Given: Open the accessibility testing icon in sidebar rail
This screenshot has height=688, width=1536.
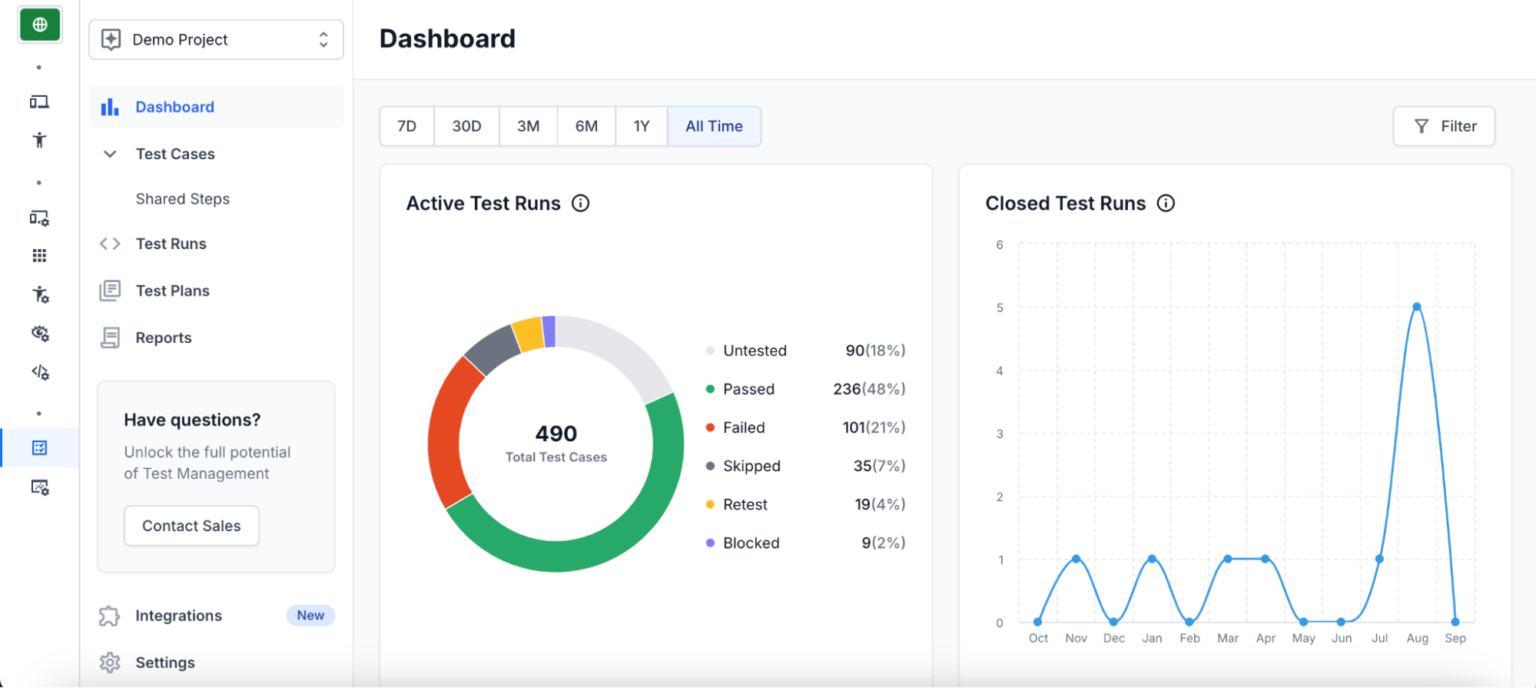Looking at the screenshot, I should click(39, 140).
